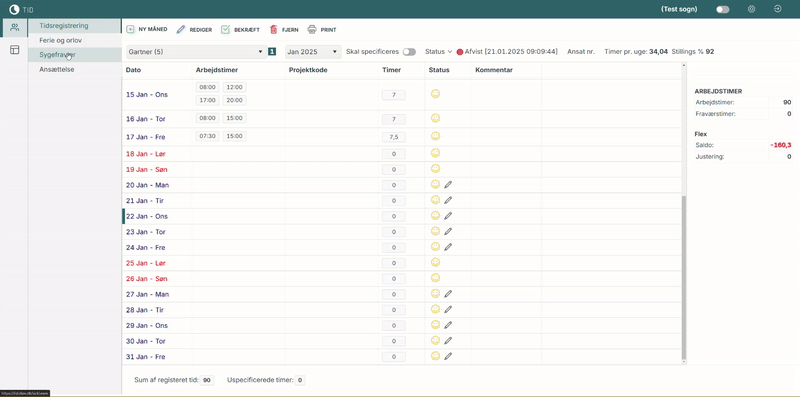Screen dimensions: 800x397
Task: Click the pencil icon for 23 Jan
Action: (448, 232)
